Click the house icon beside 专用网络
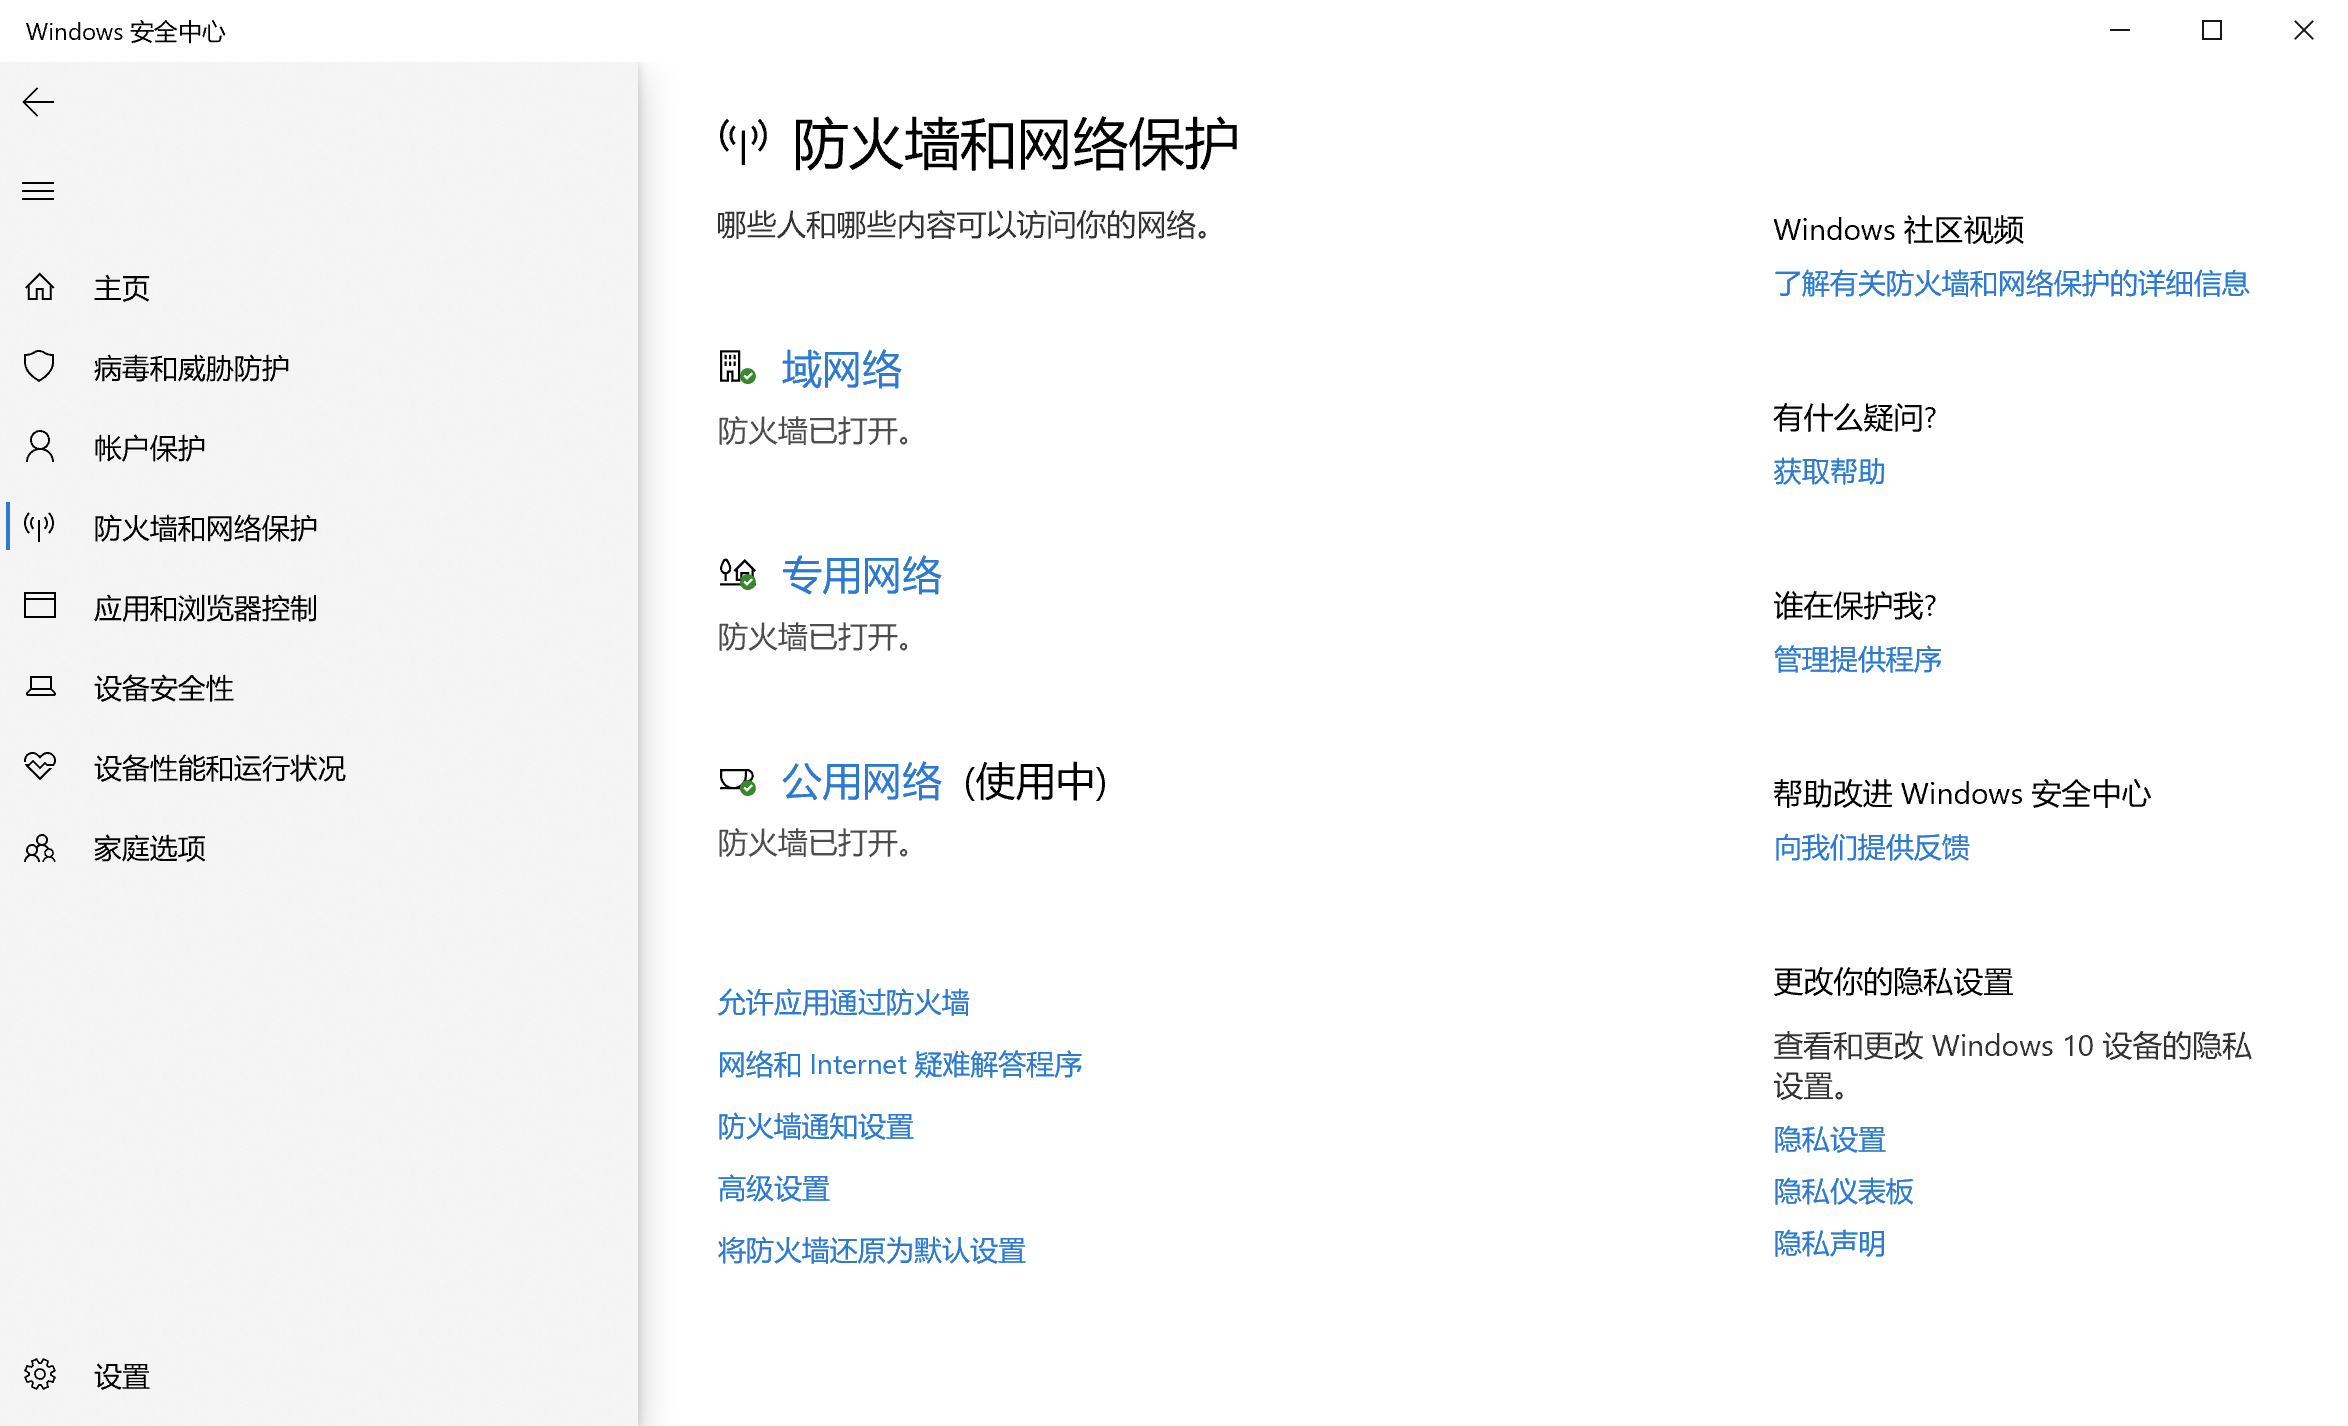The height and width of the screenshot is (1426, 2348). coord(738,574)
